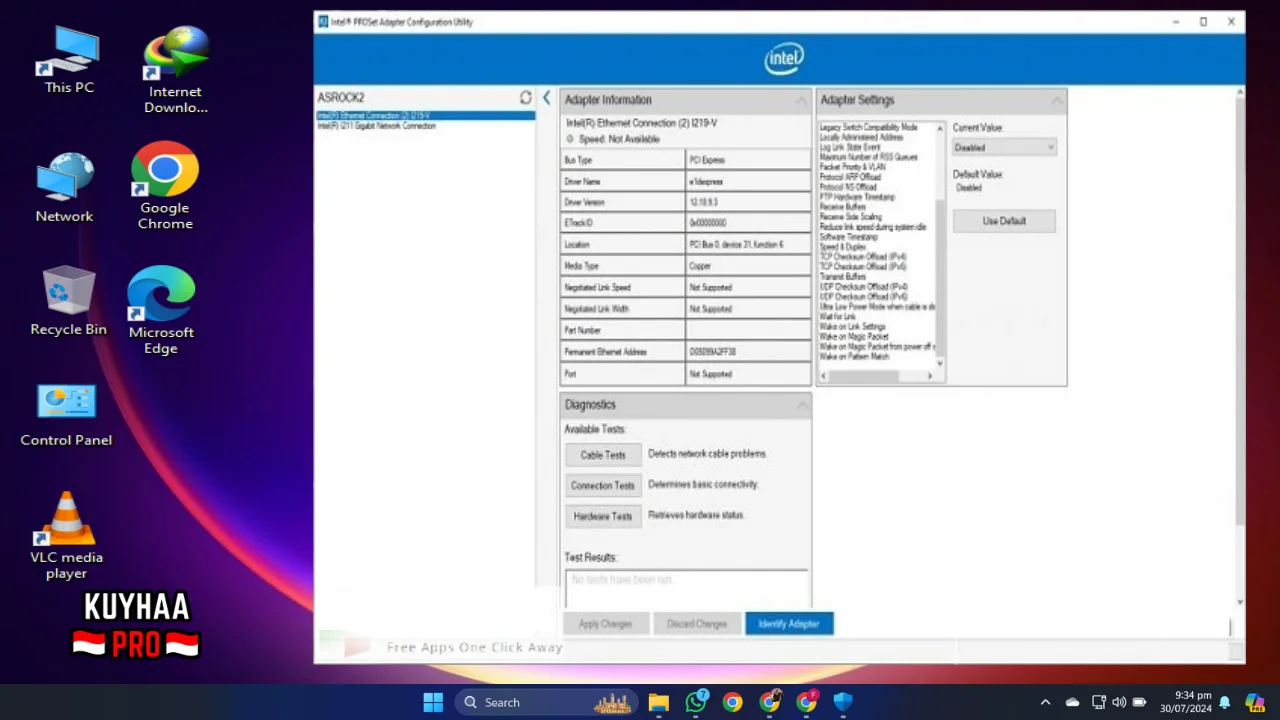The width and height of the screenshot is (1280, 720).
Task: Select TCP Checksum Offload (IPv4) setting
Action: click(x=863, y=257)
